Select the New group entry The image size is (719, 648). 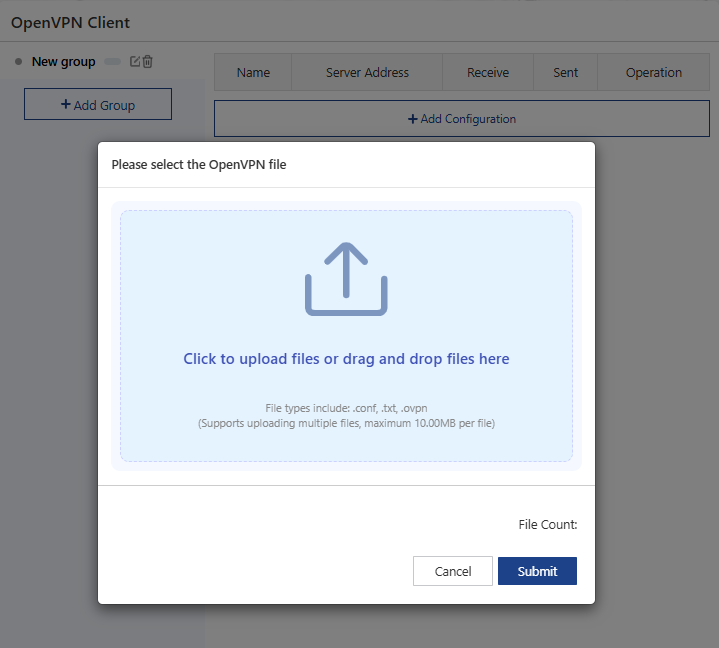(63, 62)
